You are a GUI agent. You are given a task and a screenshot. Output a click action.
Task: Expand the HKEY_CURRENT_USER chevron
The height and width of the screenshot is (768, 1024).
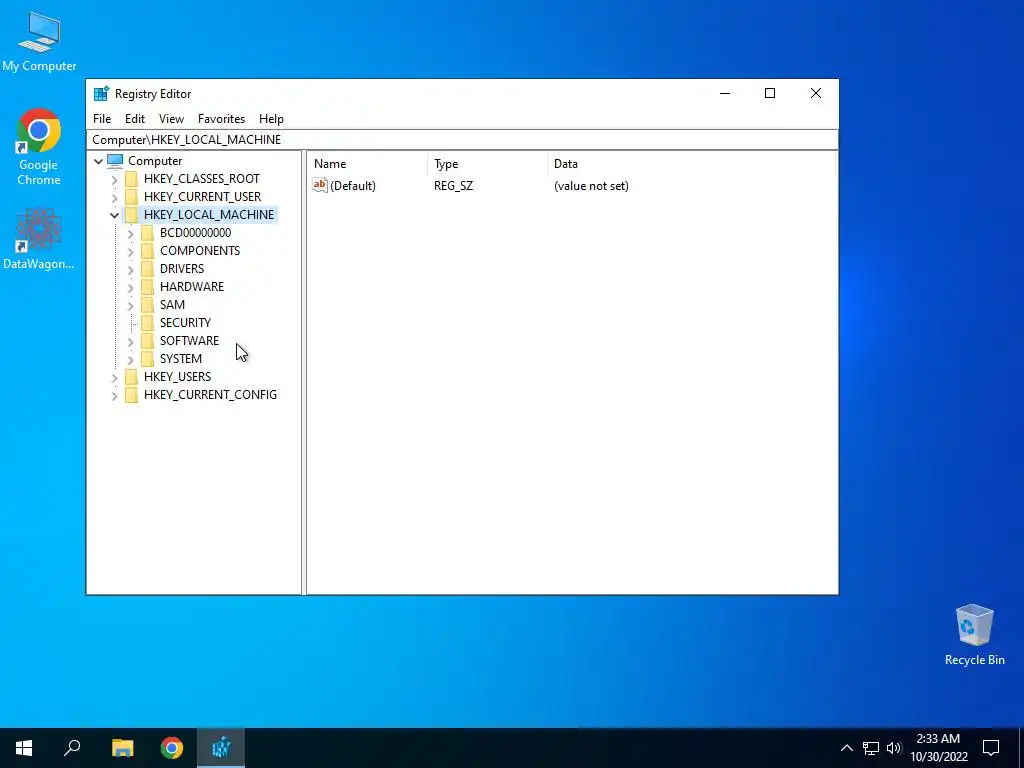pyautogui.click(x=115, y=197)
